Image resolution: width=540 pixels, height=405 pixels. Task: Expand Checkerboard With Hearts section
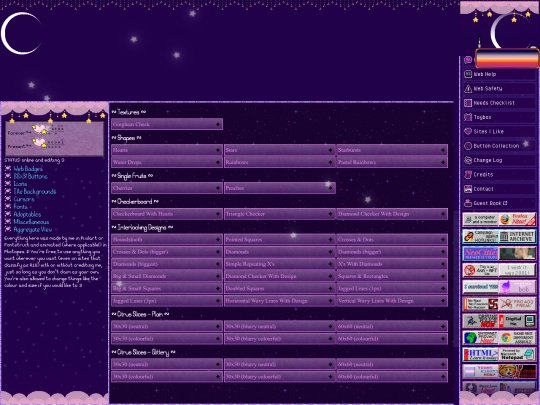pyautogui.click(x=167, y=214)
